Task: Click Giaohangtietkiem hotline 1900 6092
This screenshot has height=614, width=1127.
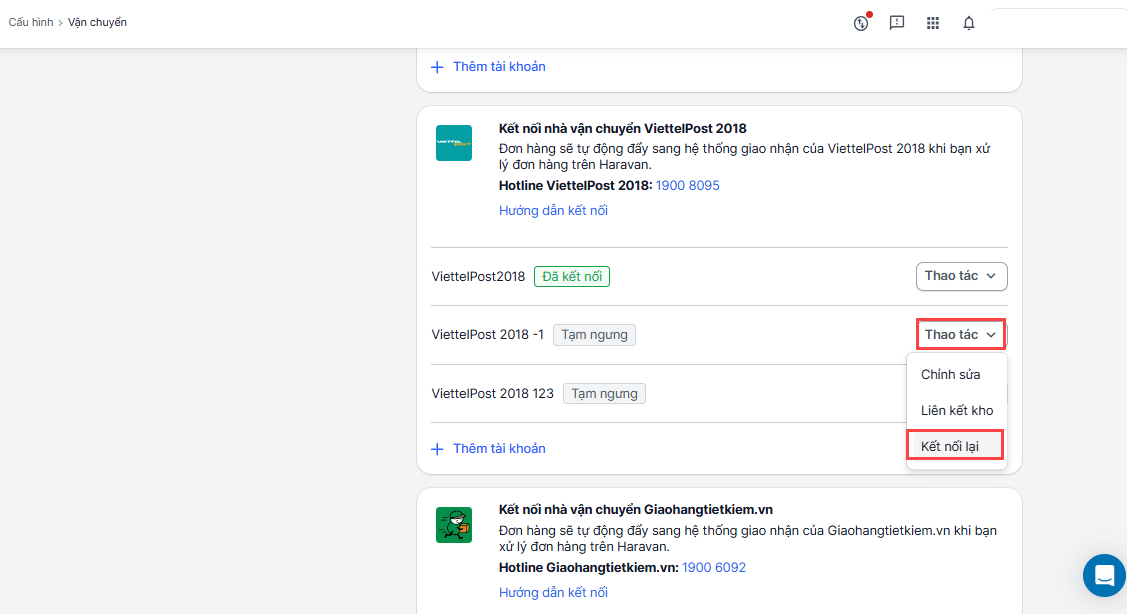Action: point(713,568)
